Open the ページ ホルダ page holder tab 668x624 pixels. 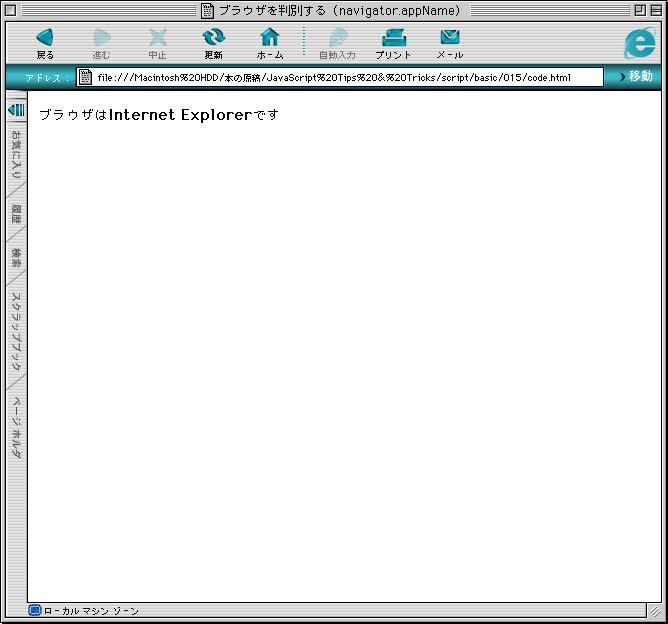(16, 427)
